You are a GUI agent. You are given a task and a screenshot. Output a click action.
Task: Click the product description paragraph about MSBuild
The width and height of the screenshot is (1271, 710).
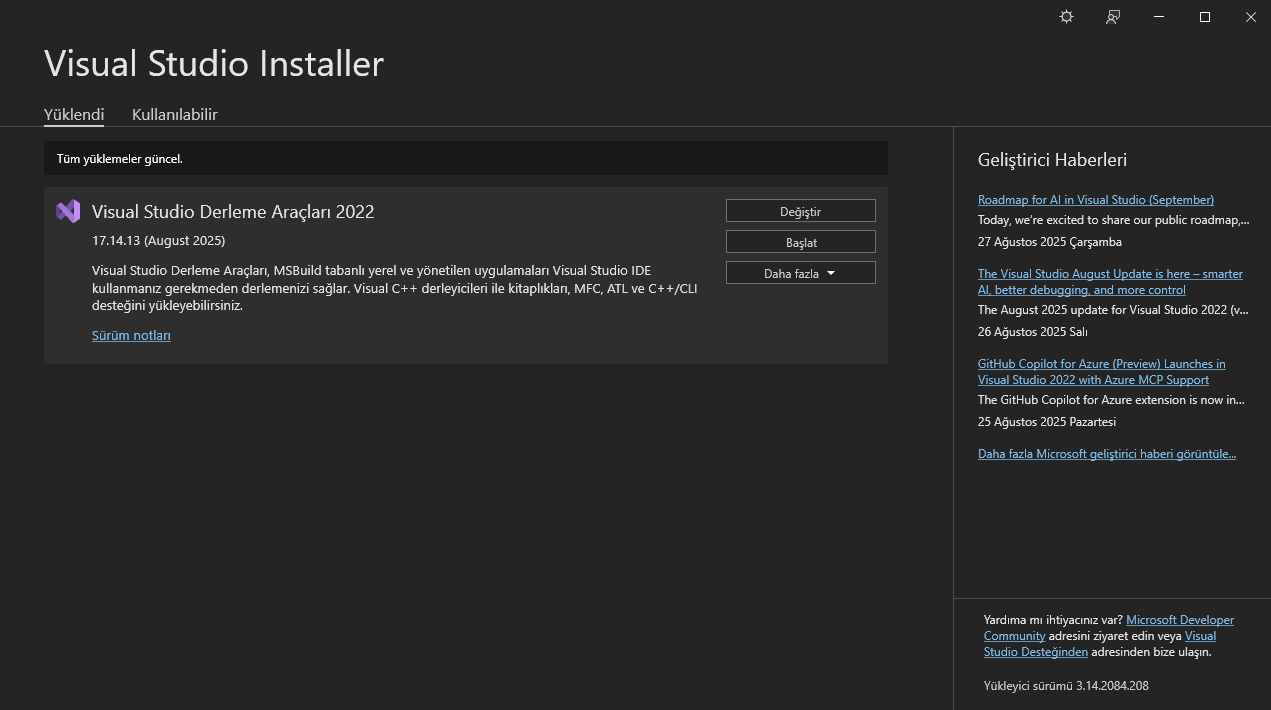pos(395,288)
